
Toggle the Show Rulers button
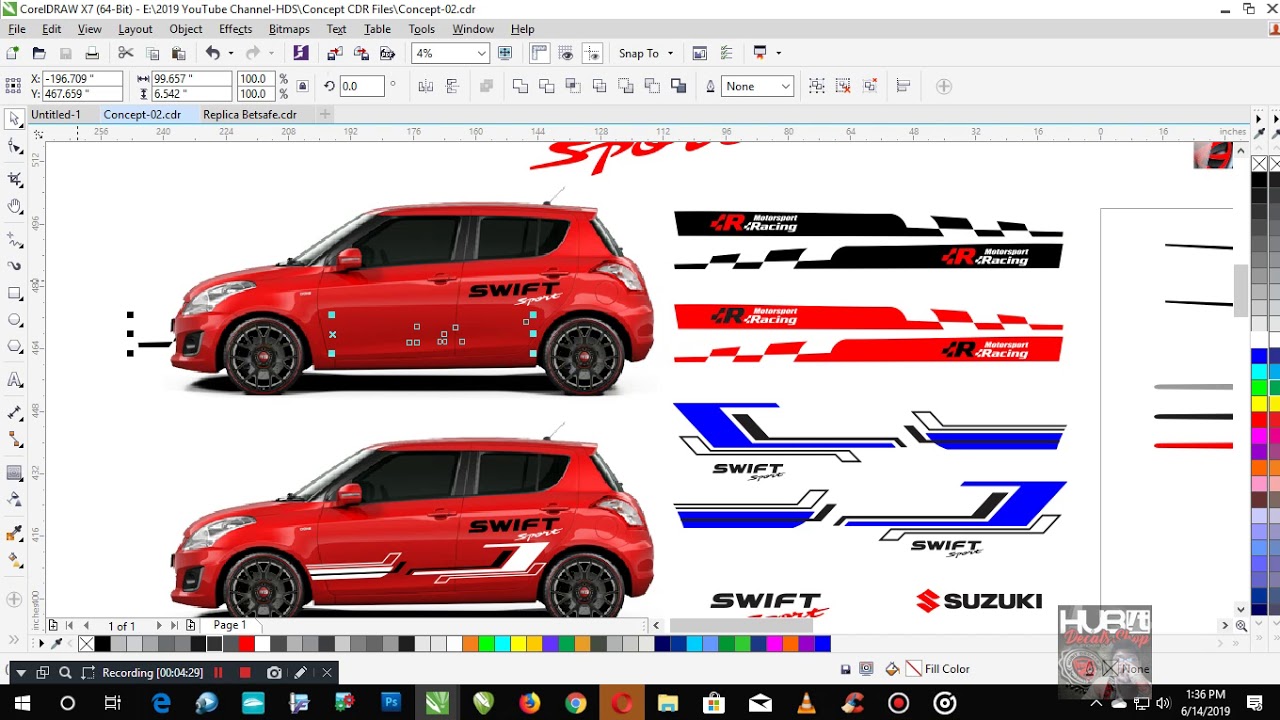(540, 53)
